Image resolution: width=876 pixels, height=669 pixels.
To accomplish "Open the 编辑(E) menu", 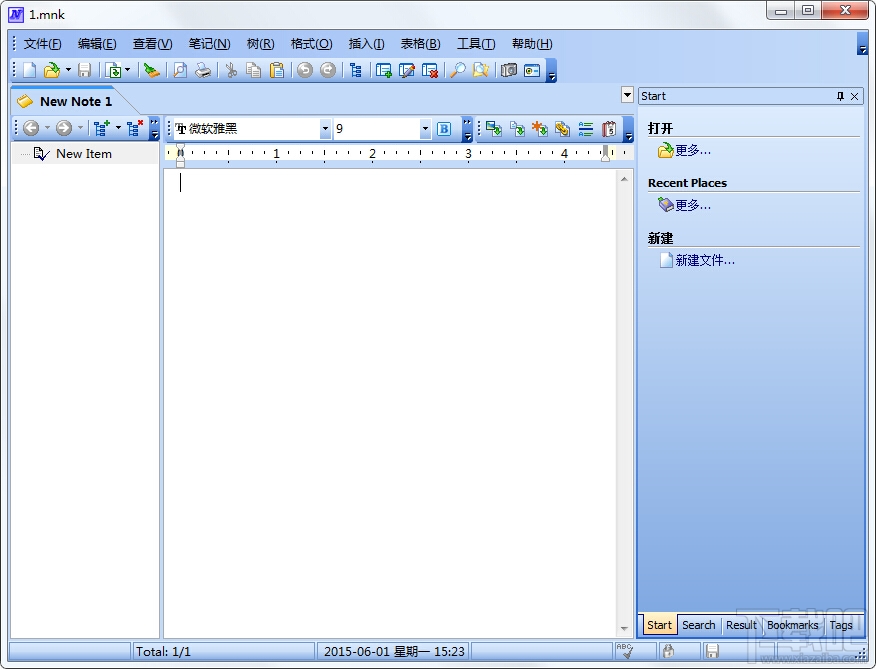I will [97, 44].
